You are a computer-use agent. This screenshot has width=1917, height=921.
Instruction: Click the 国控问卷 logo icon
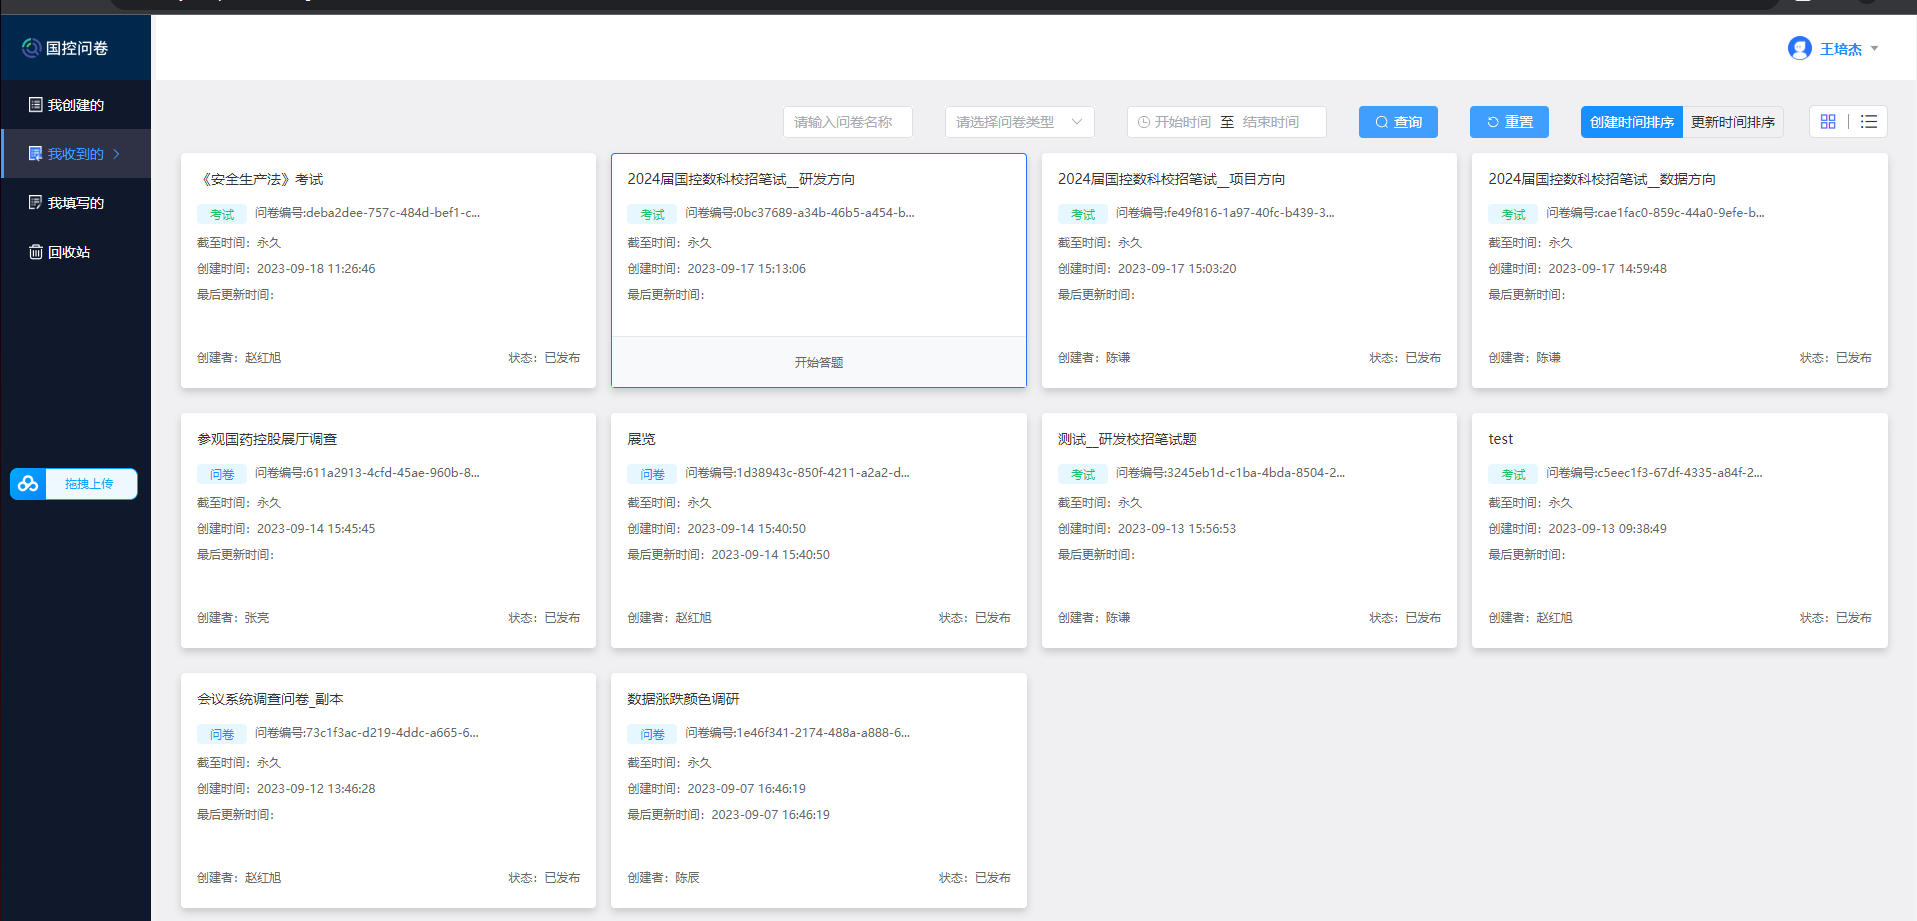31,48
